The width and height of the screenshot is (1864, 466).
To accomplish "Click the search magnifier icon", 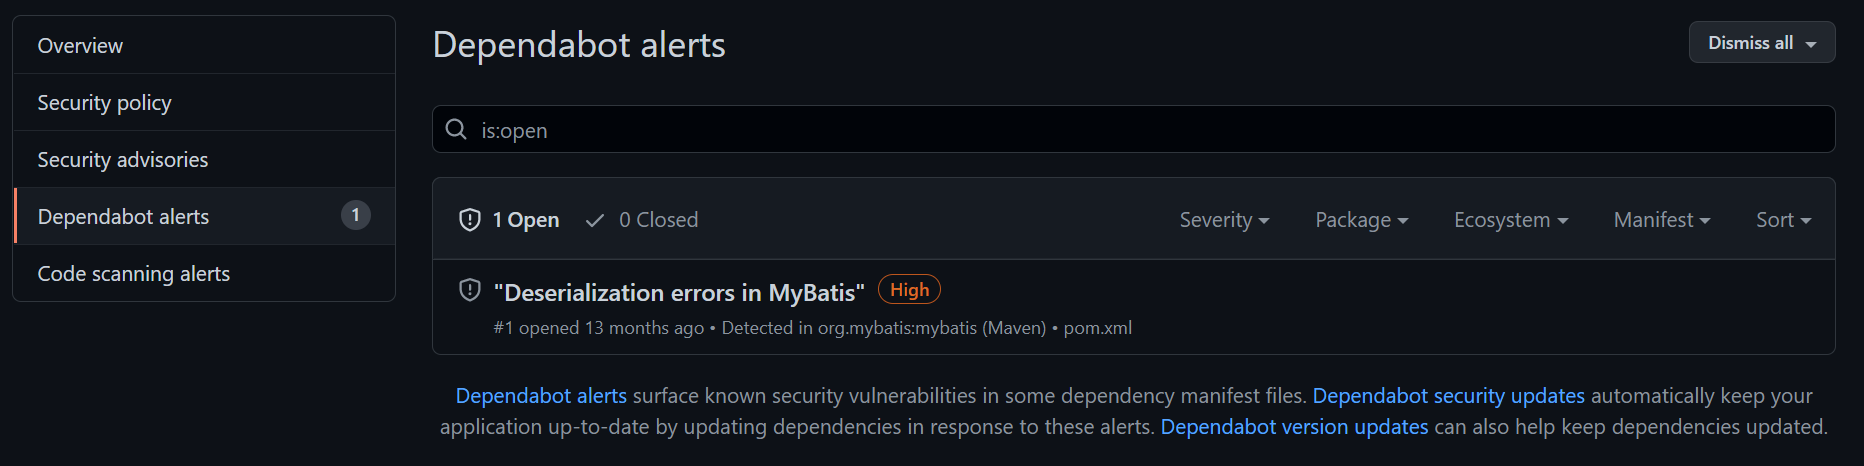I will [x=456, y=130].
